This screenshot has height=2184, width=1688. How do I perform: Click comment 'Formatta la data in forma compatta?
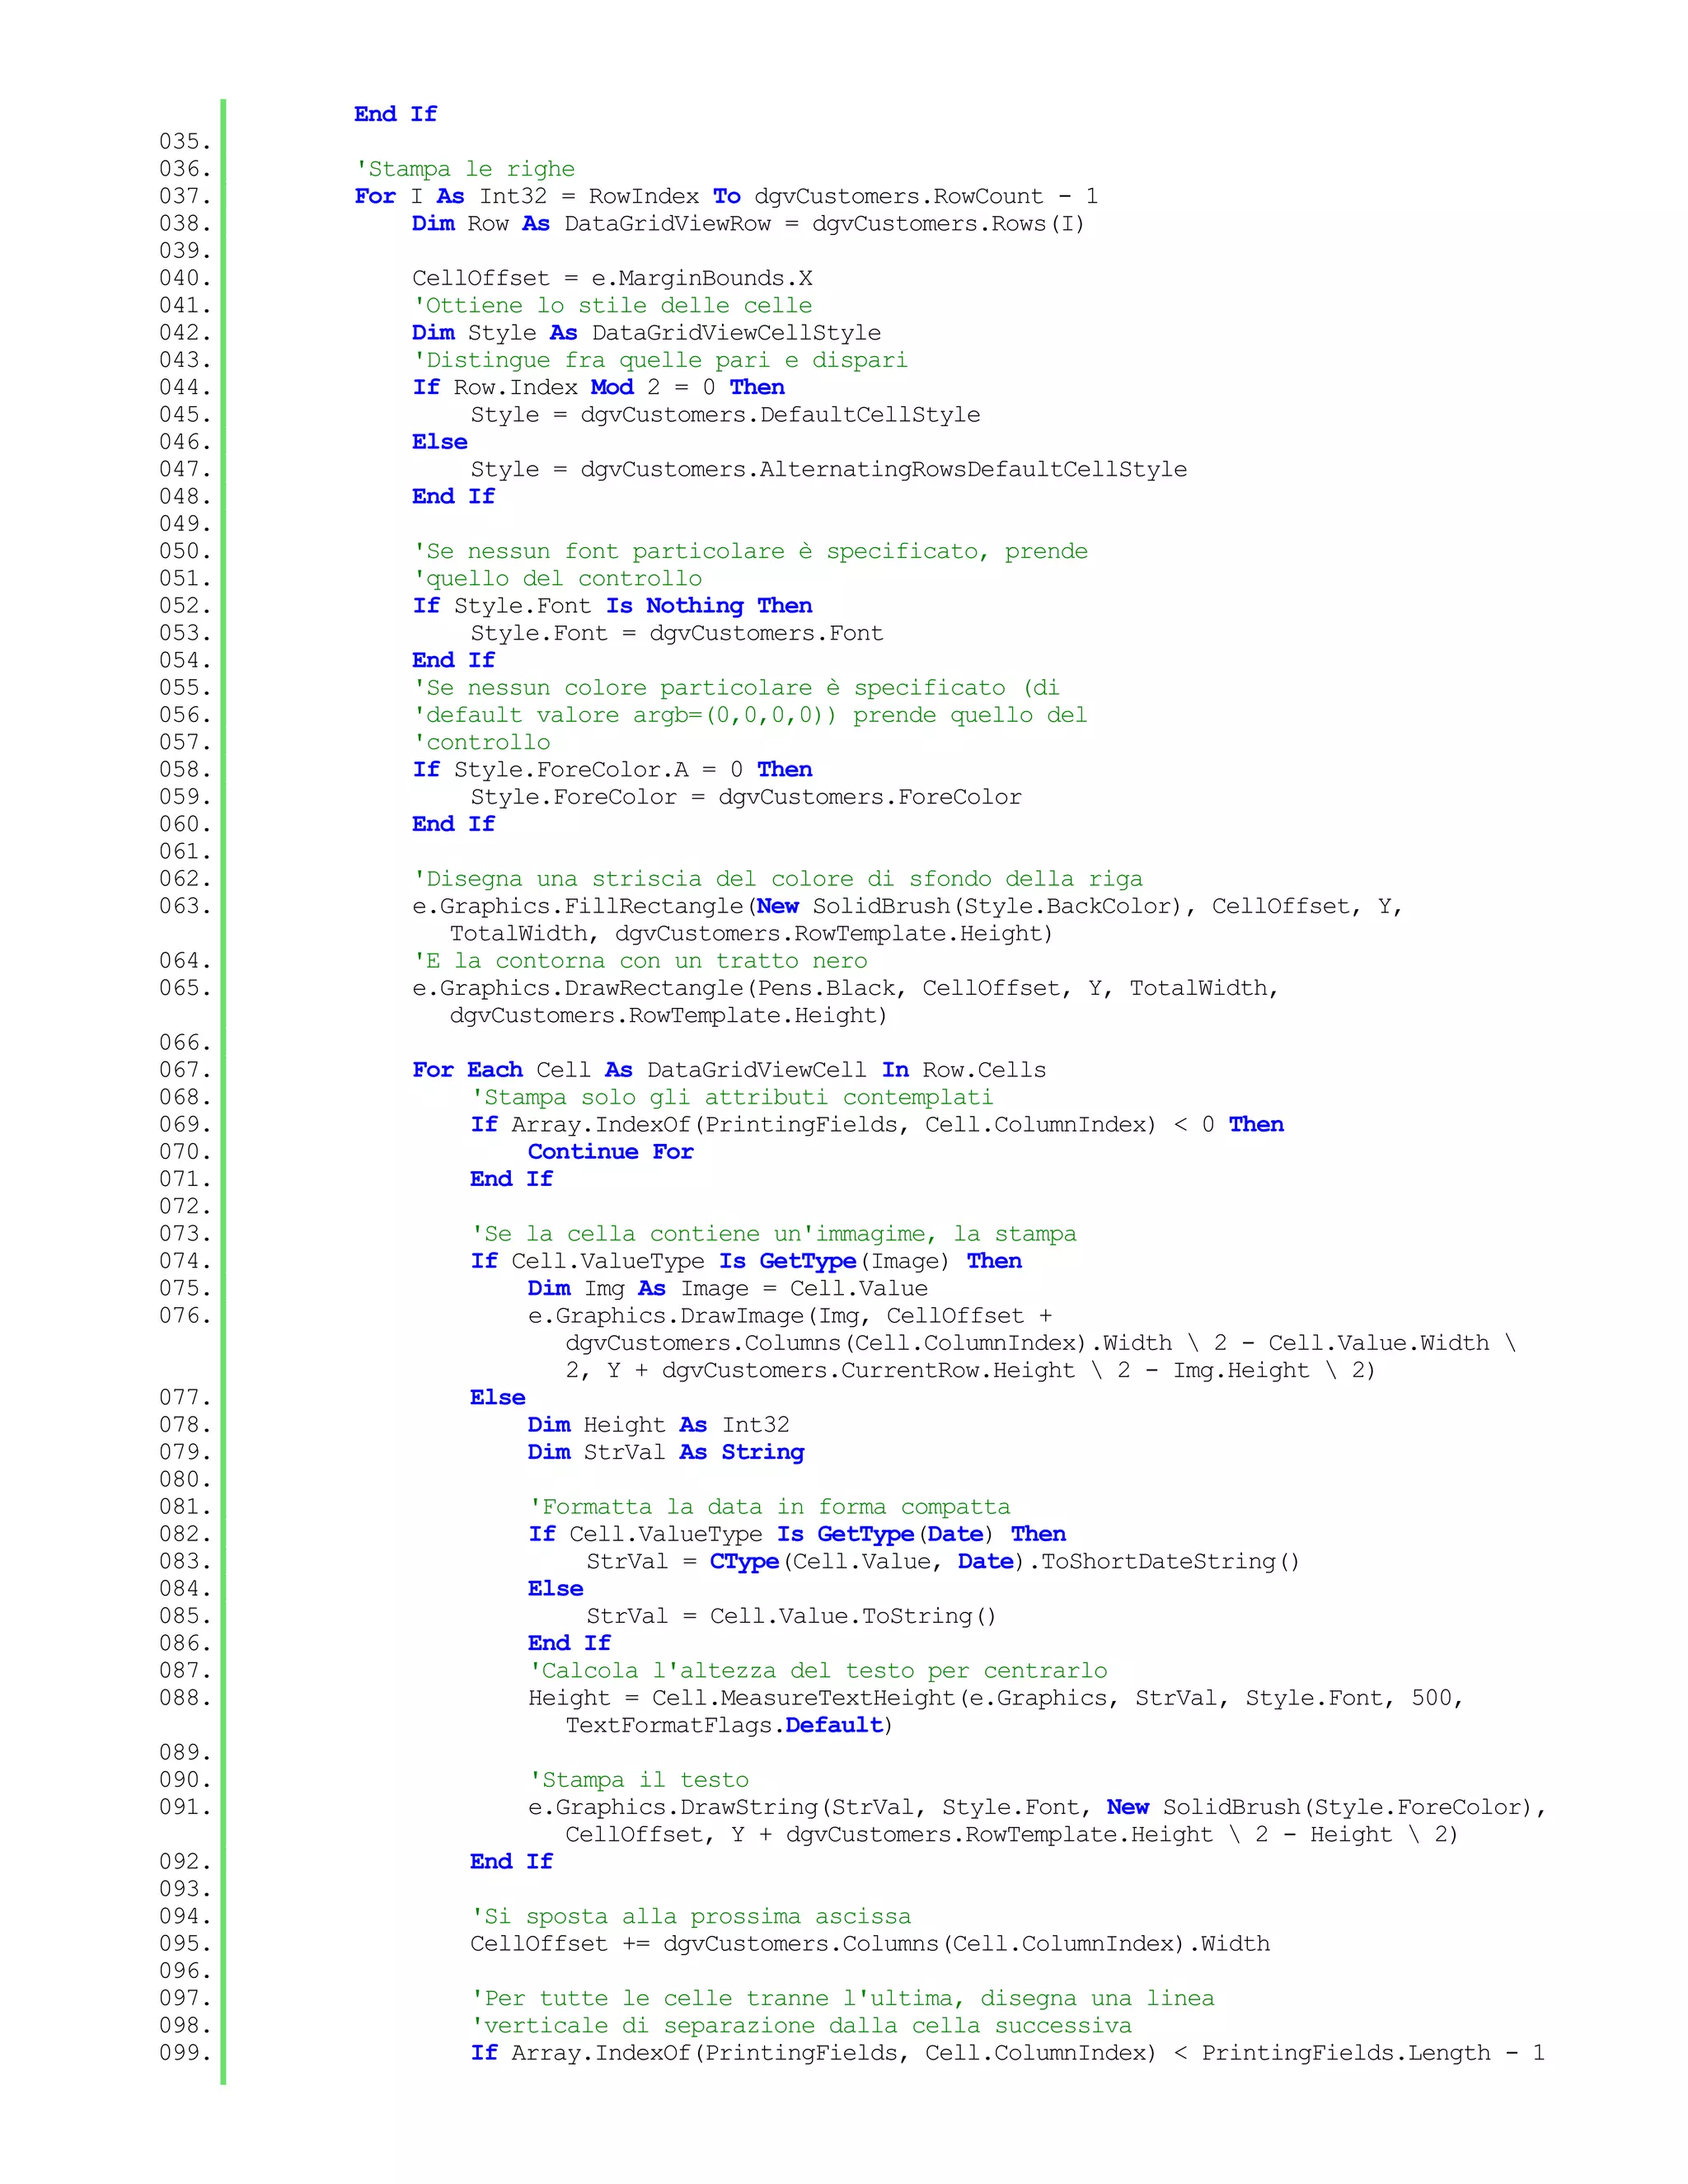click(769, 1507)
